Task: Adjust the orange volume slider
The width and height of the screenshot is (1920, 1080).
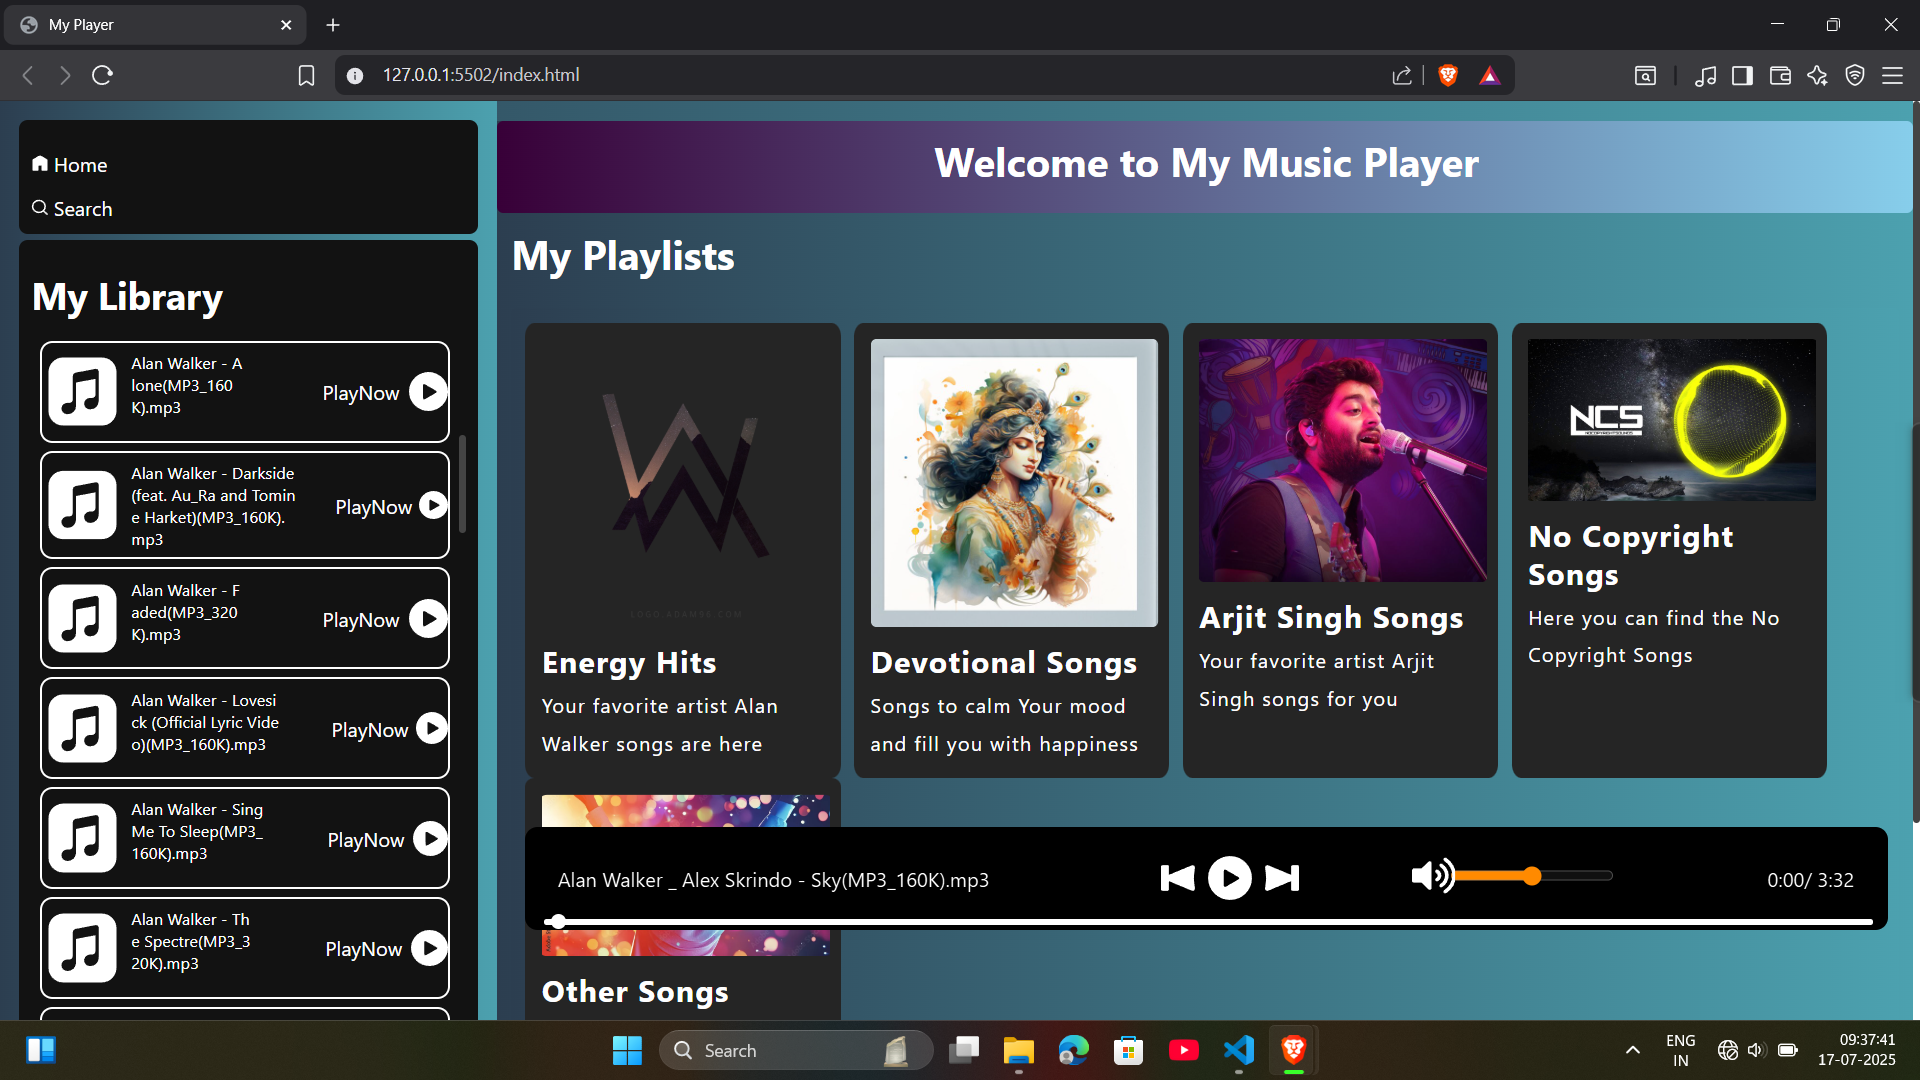Action: [x=1532, y=876]
